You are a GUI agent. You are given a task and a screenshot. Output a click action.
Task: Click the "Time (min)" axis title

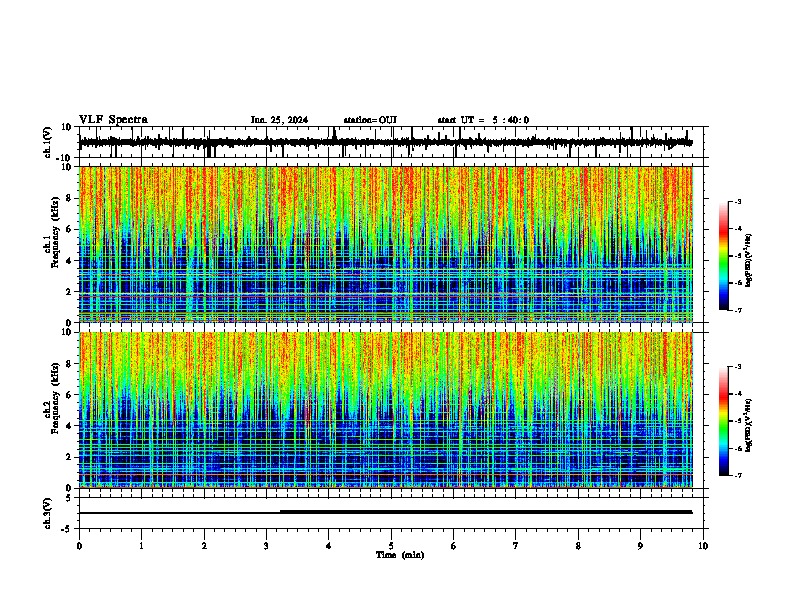(400, 555)
